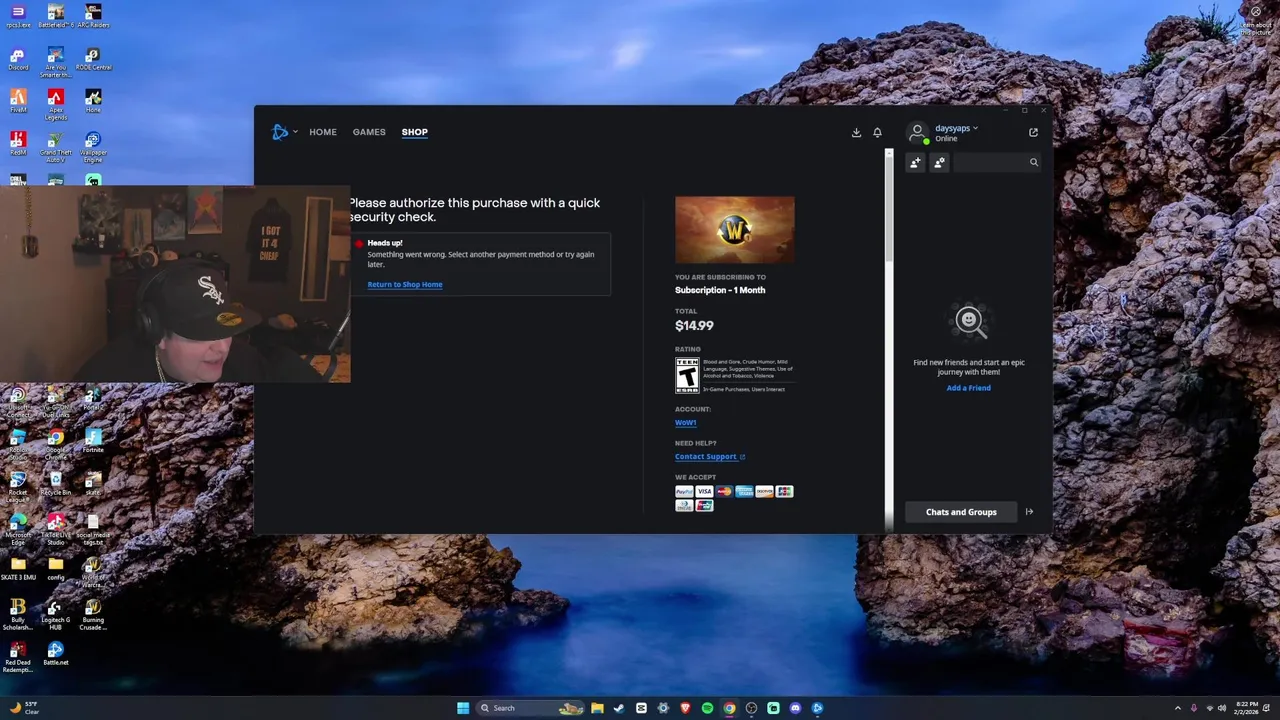Select the Recycle Bin on desktop
This screenshot has height=720, width=1280.
click(55, 484)
